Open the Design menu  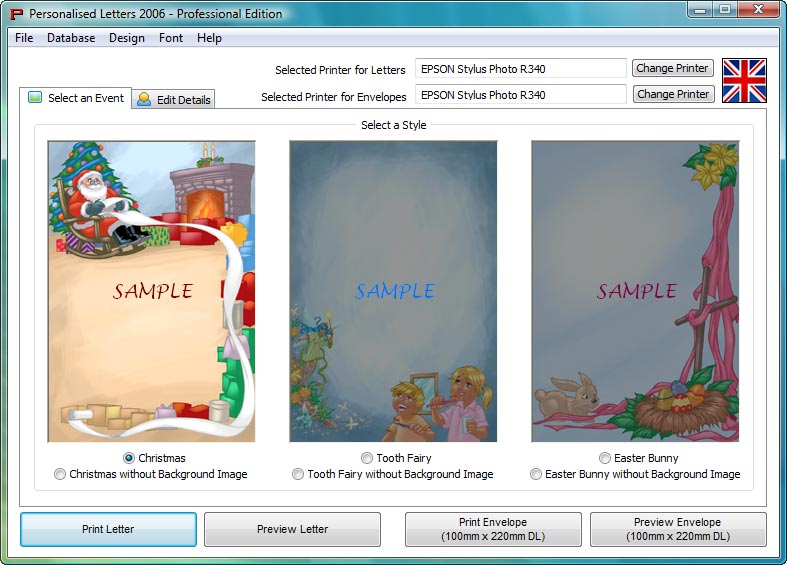(x=126, y=38)
